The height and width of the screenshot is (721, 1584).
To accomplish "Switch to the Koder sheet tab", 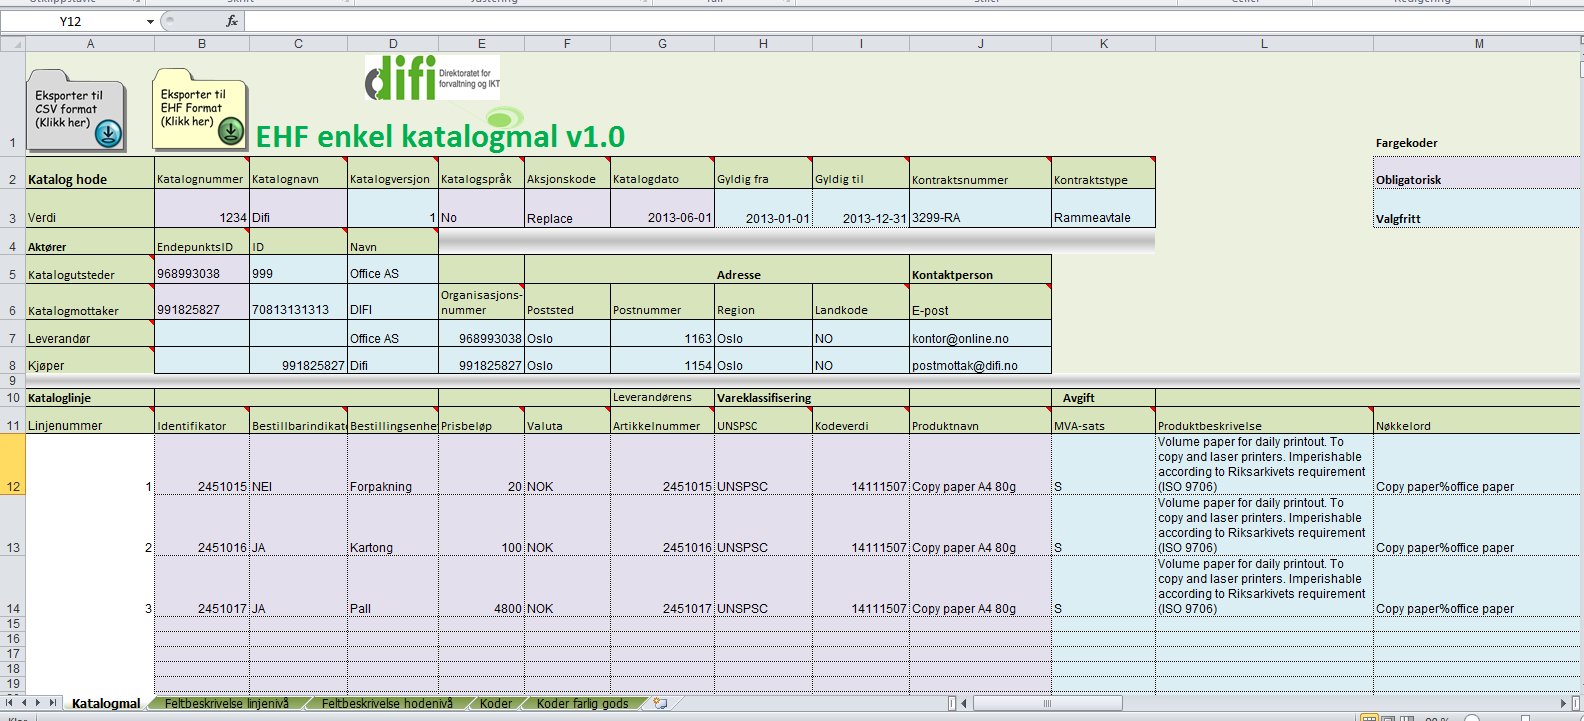I will 496,703.
